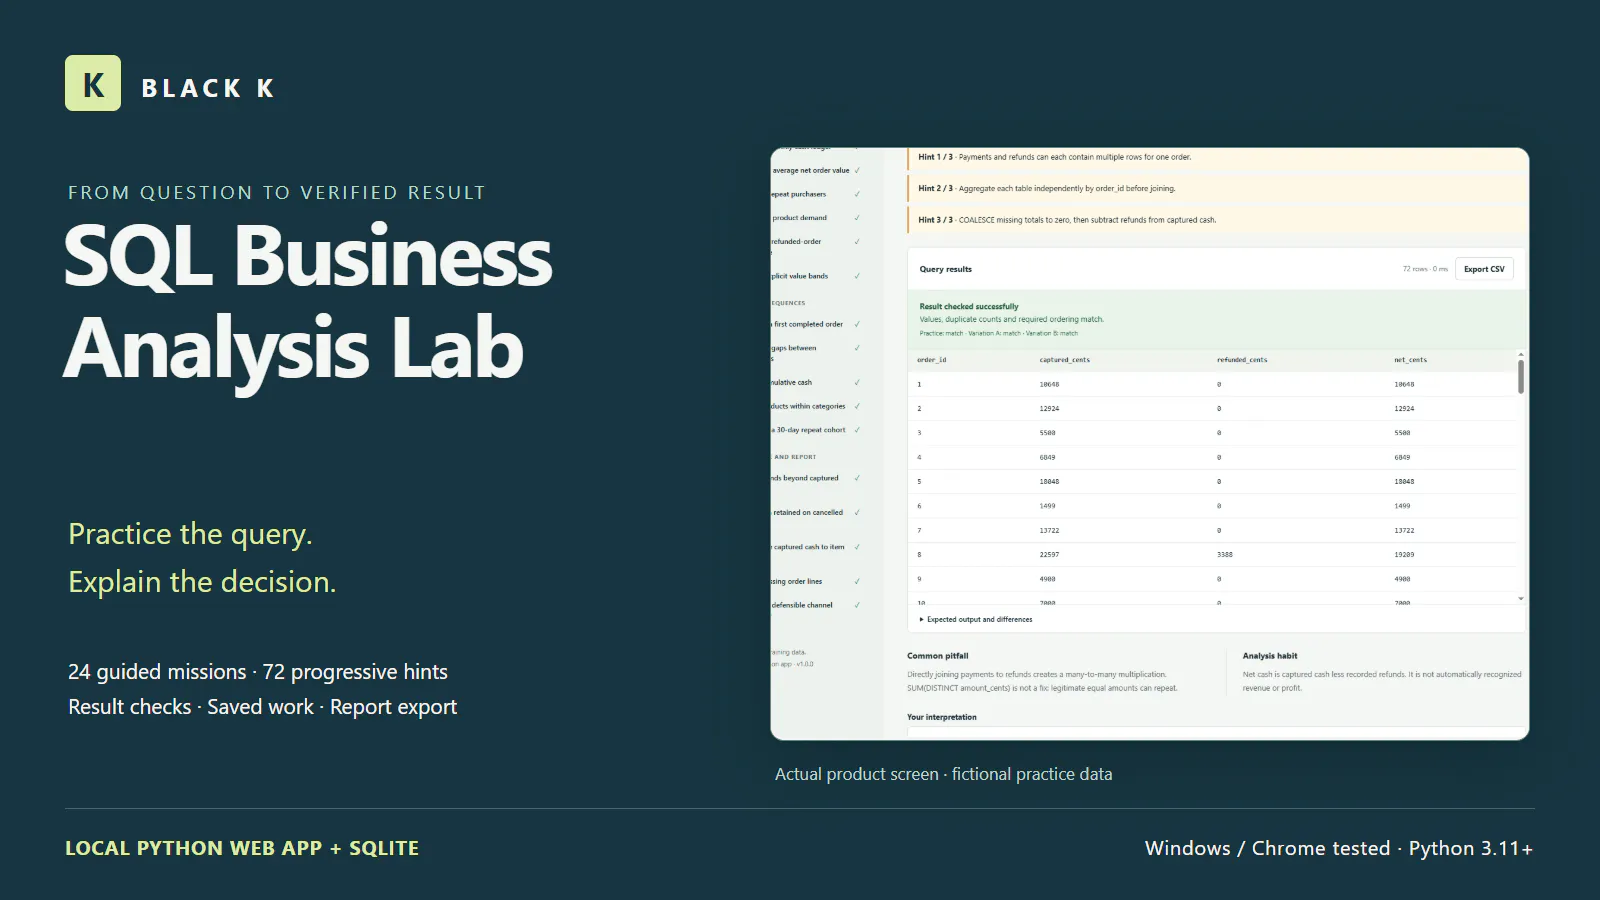This screenshot has width=1600, height=900.
Task: Click the net value '19209'
Action: [x=1404, y=555]
